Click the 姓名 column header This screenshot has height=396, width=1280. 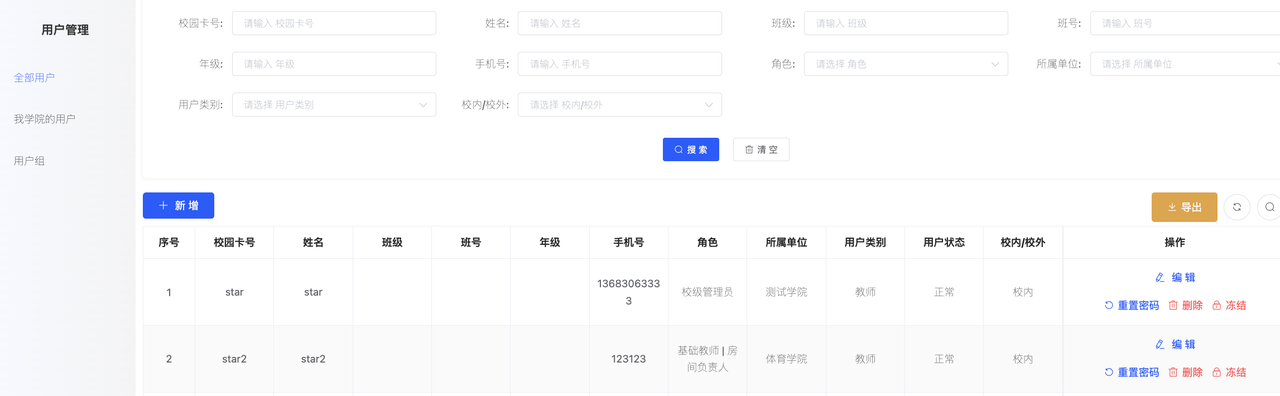click(x=313, y=243)
